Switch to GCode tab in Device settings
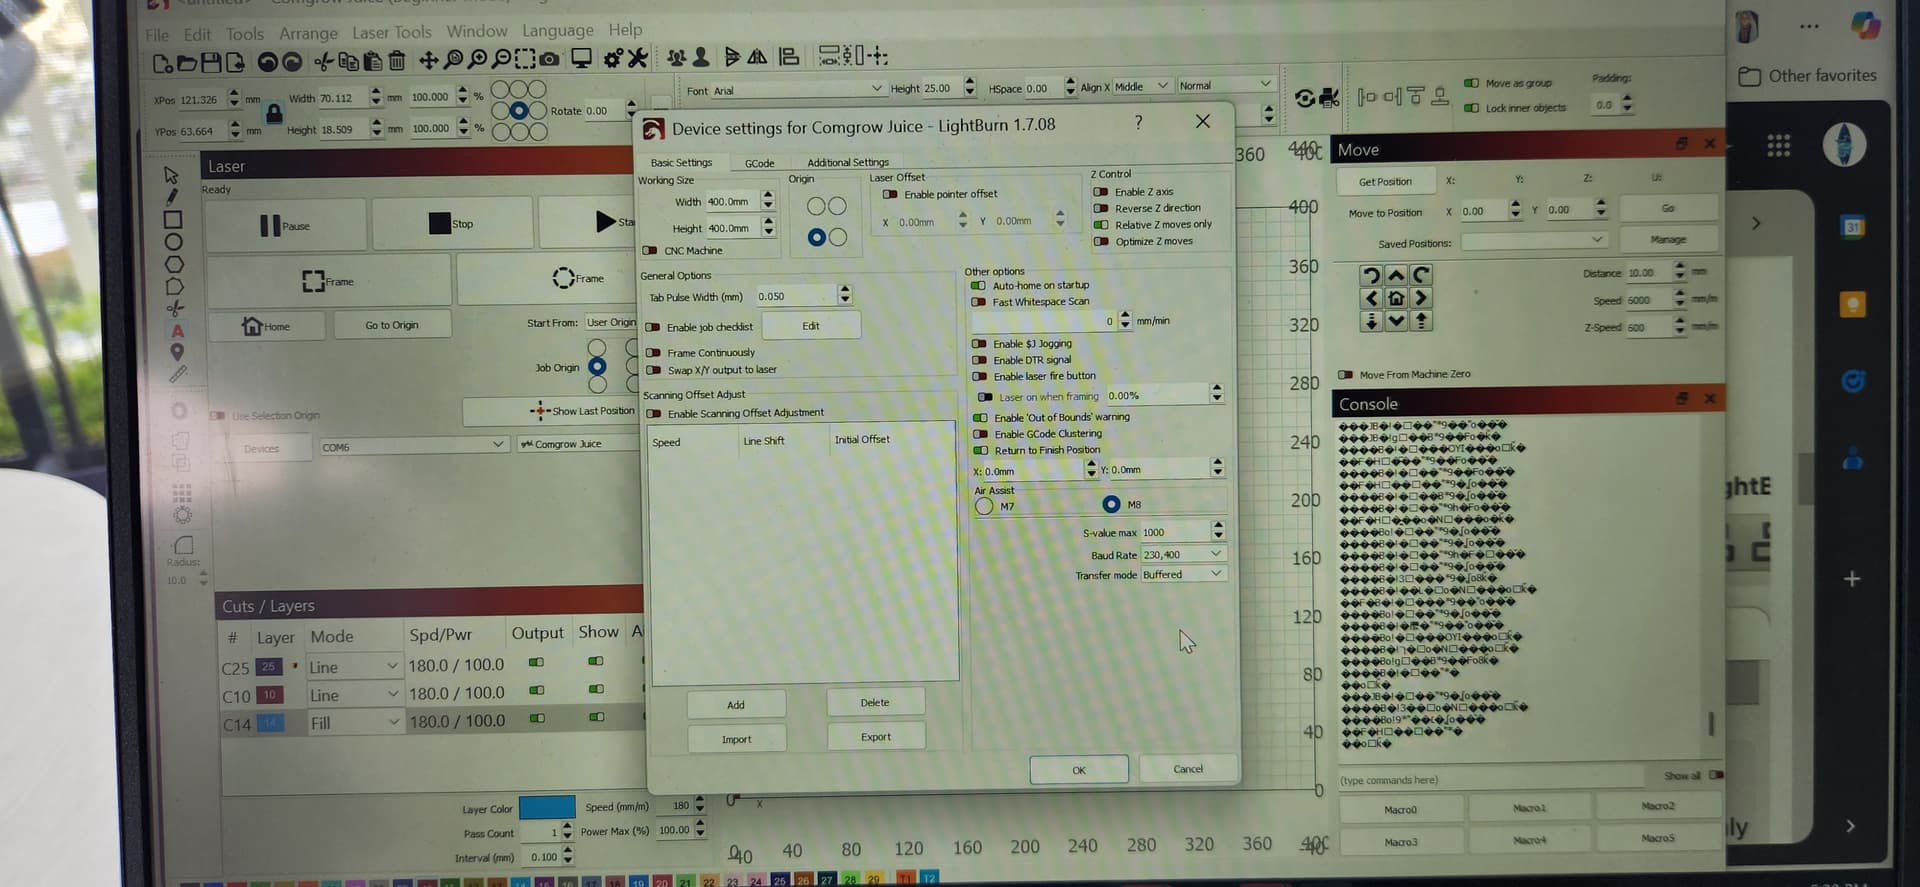This screenshot has width=1920, height=887. click(759, 163)
